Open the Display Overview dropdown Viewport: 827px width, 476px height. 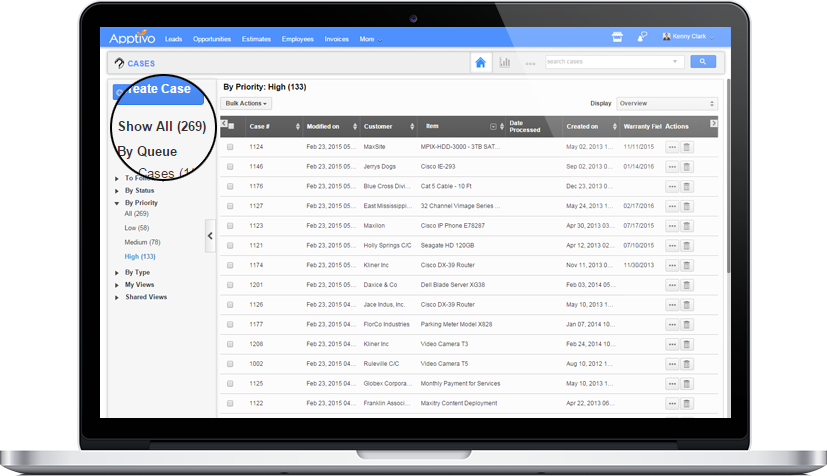667,103
